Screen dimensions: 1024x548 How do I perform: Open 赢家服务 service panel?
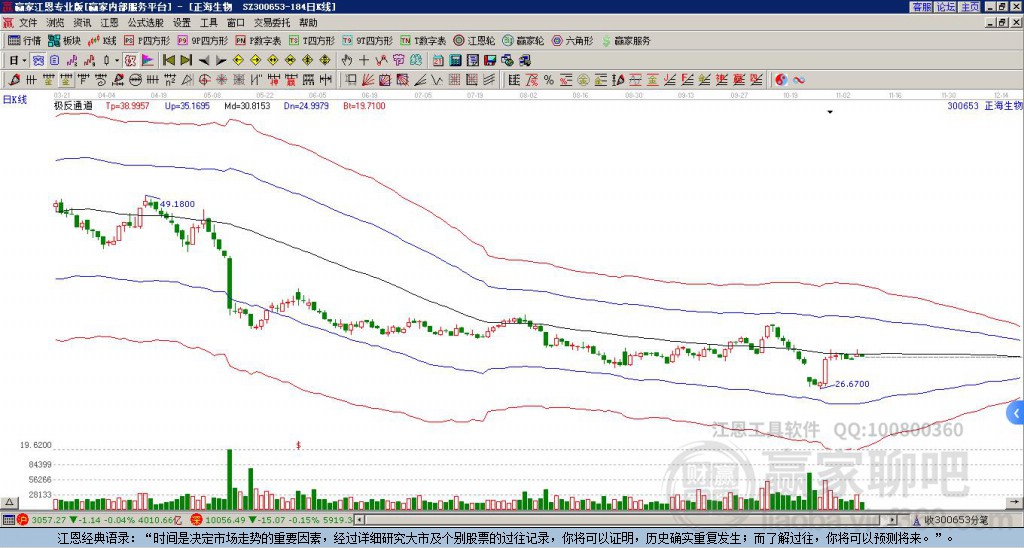pyautogui.click(x=626, y=40)
